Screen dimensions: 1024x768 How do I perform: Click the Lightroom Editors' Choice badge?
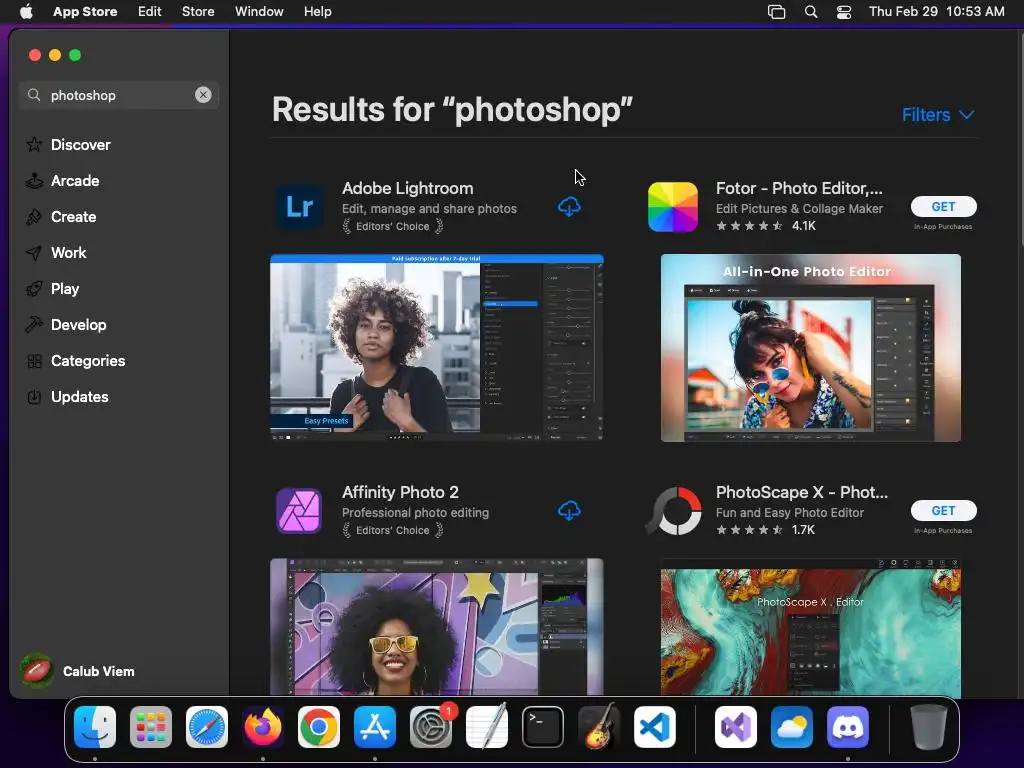[392, 227]
